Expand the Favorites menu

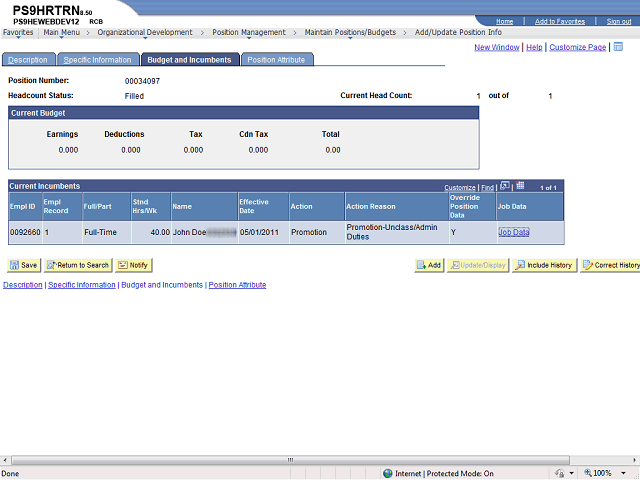pyautogui.click(x=18, y=33)
